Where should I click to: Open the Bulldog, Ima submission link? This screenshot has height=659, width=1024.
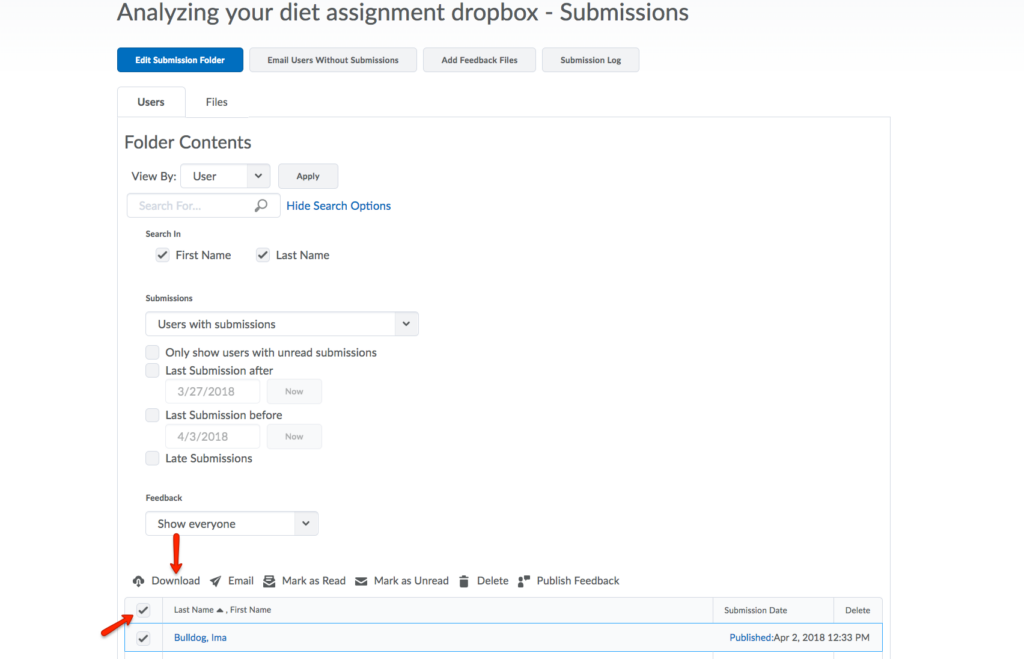pos(200,637)
